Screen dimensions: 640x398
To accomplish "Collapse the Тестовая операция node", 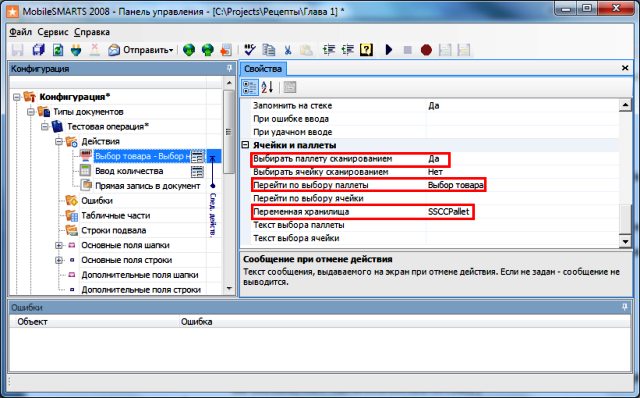I will [45, 127].
